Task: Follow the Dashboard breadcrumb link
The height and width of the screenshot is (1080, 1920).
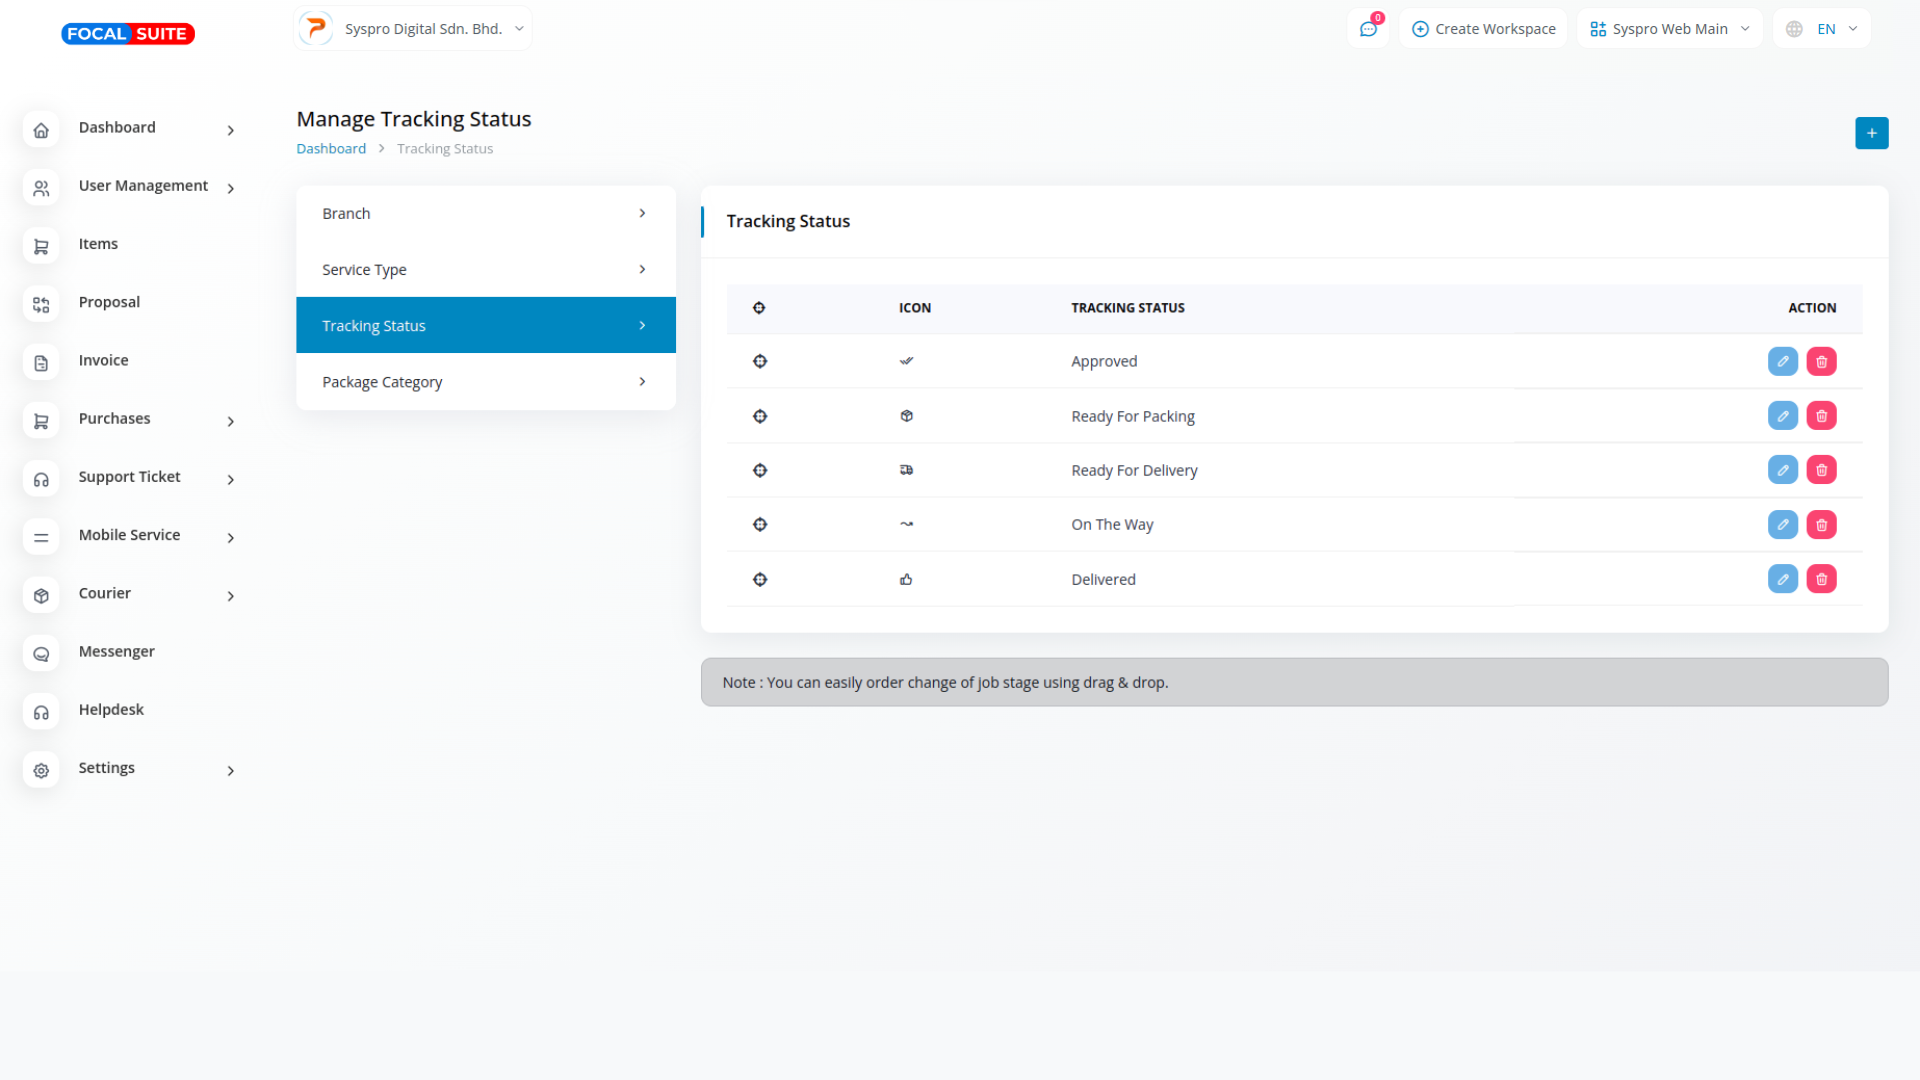Action: 331,149
